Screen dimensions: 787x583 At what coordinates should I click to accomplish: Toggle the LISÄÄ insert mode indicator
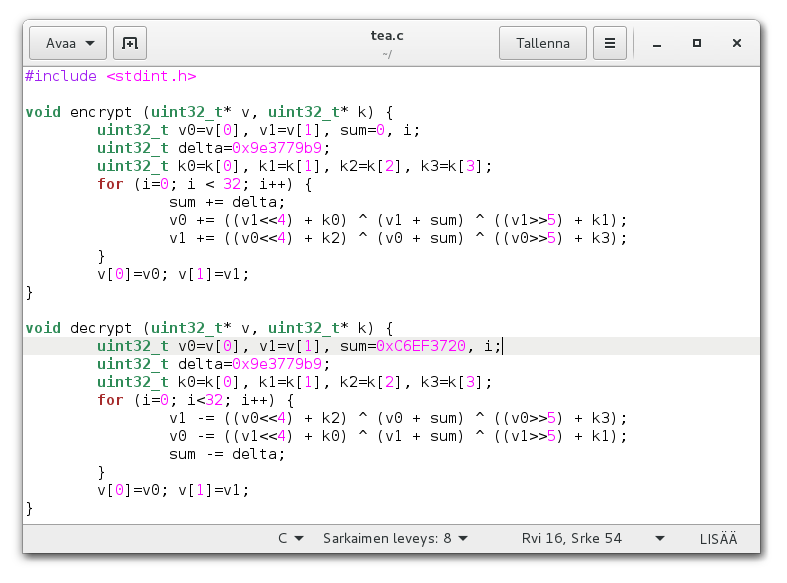[x=718, y=538]
